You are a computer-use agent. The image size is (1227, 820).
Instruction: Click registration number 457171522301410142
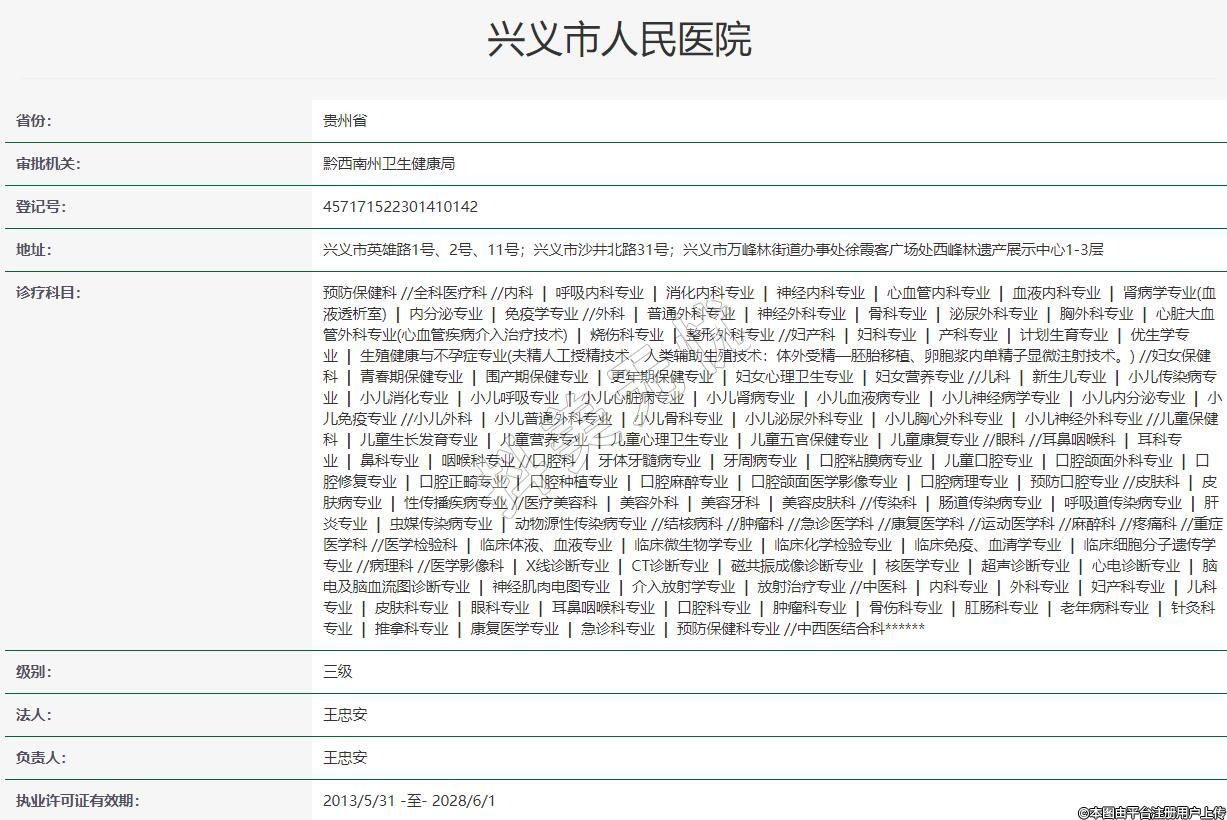400,207
